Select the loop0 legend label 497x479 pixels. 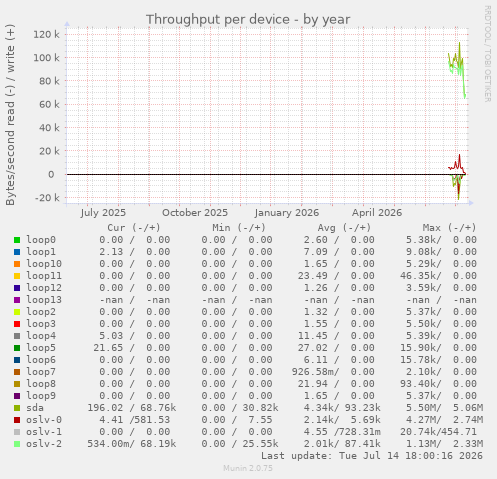click(41, 240)
